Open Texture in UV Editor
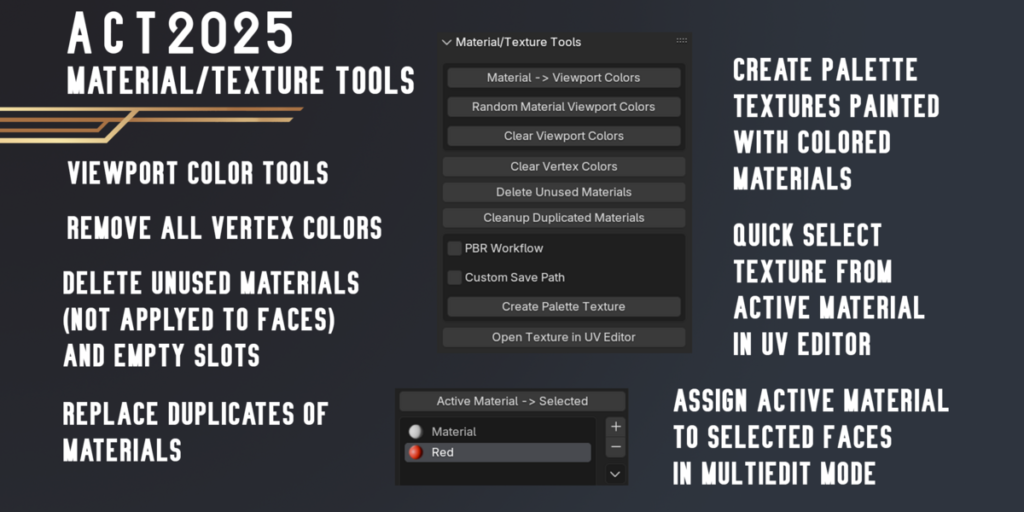This screenshot has width=1024, height=512. click(563, 337)
